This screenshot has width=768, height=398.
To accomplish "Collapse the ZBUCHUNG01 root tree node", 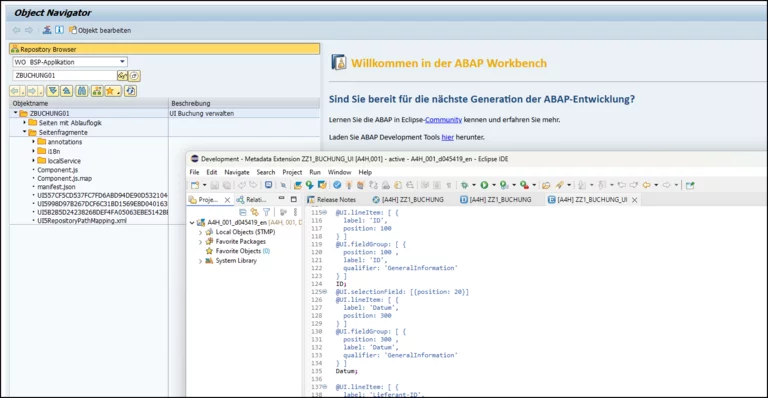I will pos(16,113).
